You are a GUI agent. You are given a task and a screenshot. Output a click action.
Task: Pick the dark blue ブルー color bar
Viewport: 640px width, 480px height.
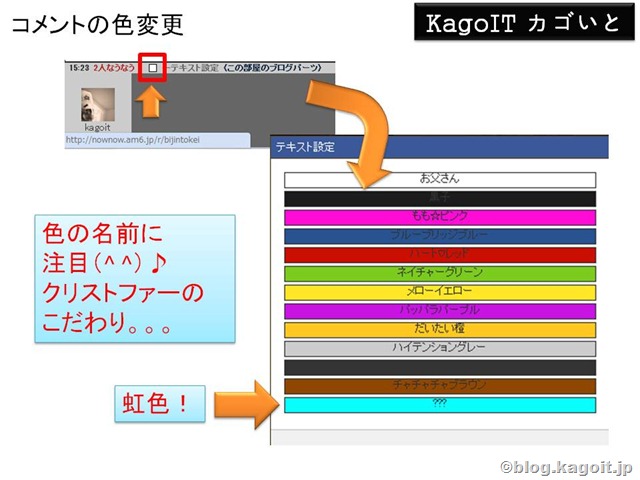tap(440, 236)
